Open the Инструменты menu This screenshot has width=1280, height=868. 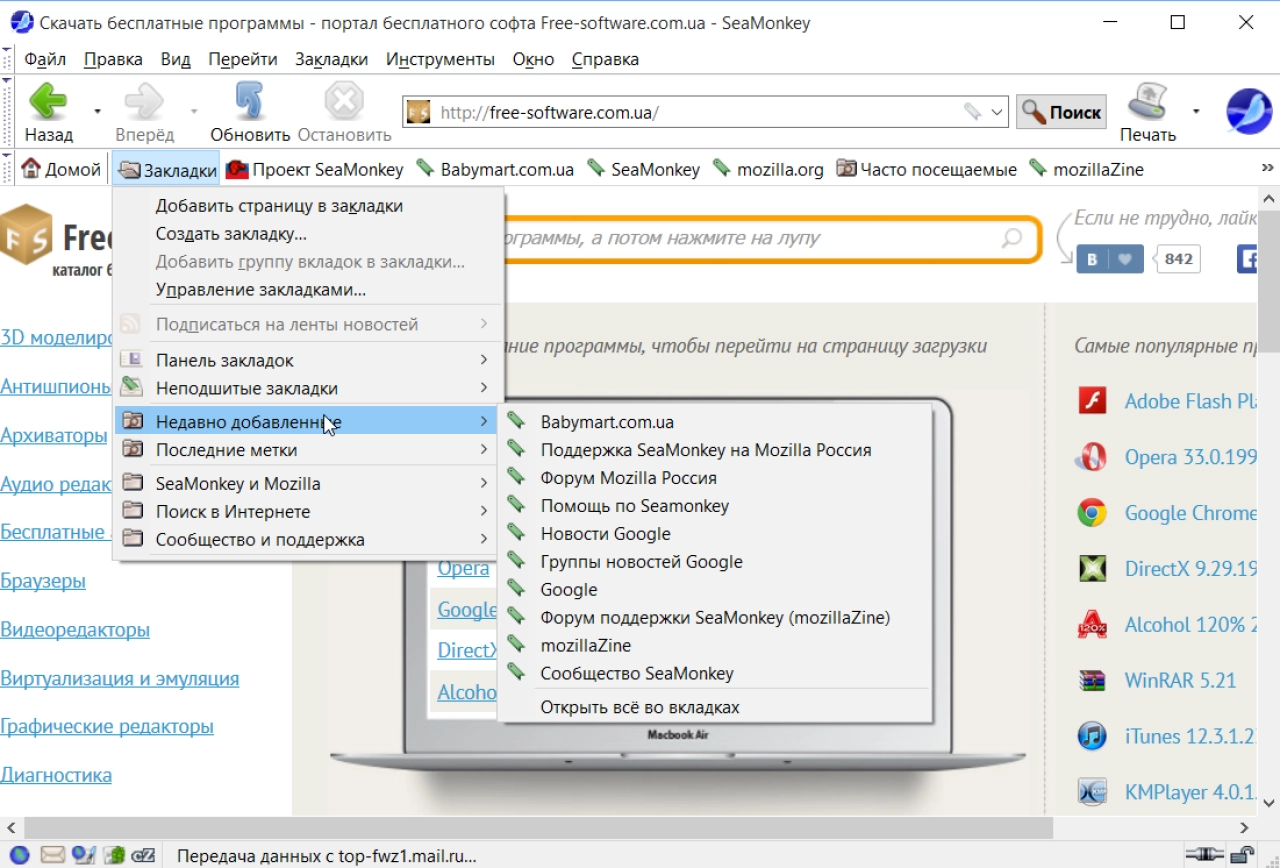pos(440,59)
